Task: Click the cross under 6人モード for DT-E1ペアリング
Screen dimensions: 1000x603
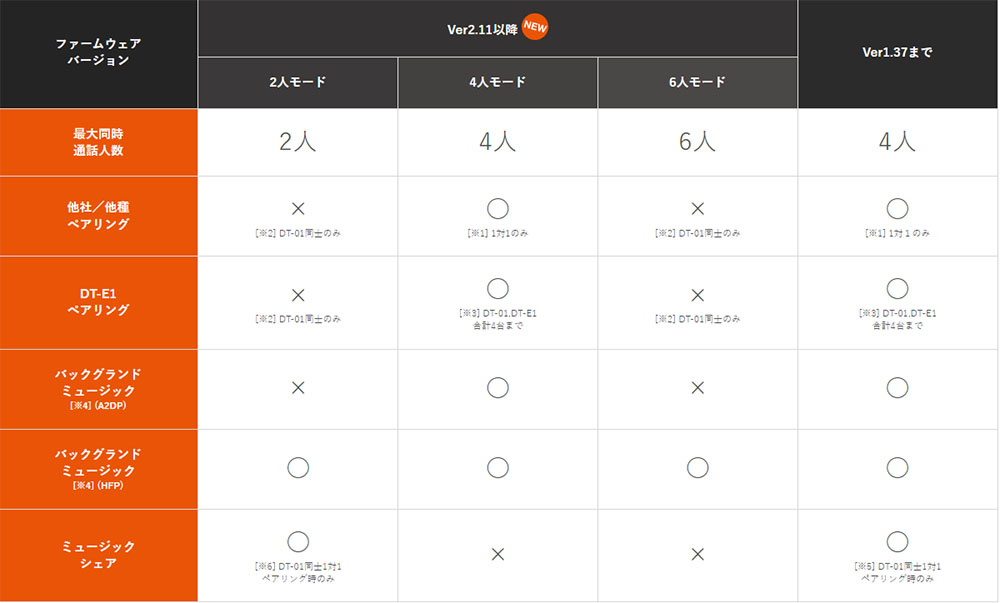Action: pos(698,295)
